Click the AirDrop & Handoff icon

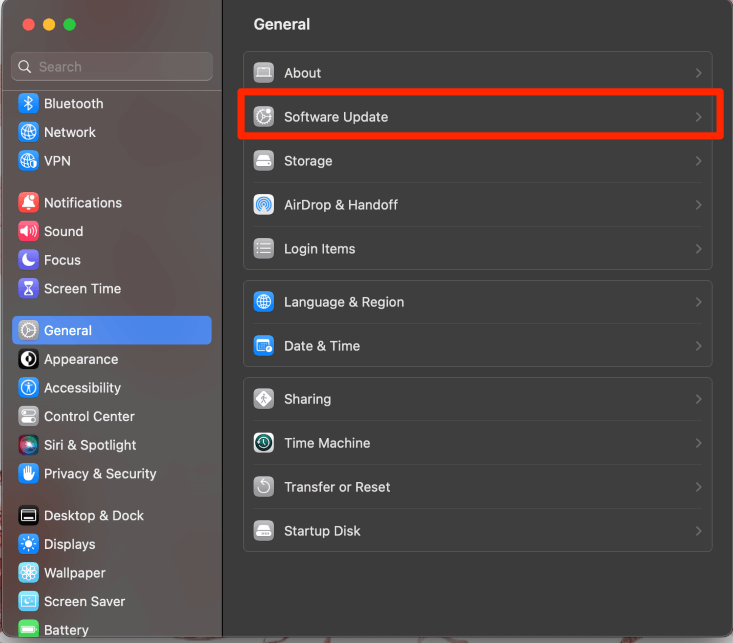point(264,205)
